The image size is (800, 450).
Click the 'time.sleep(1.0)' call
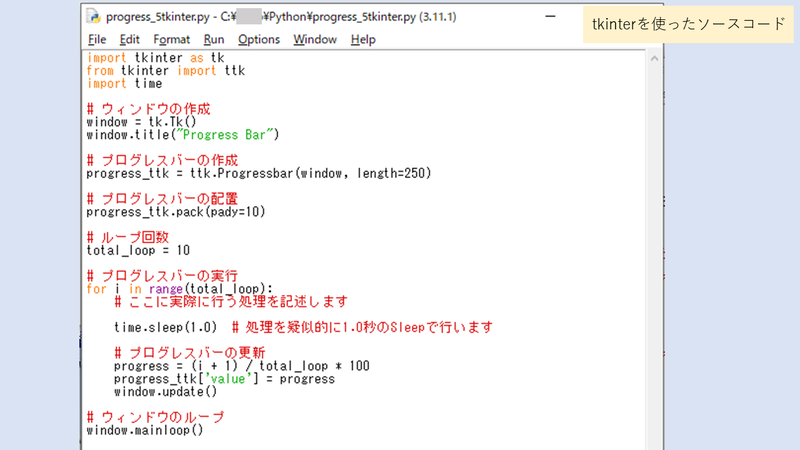(165, 327)
